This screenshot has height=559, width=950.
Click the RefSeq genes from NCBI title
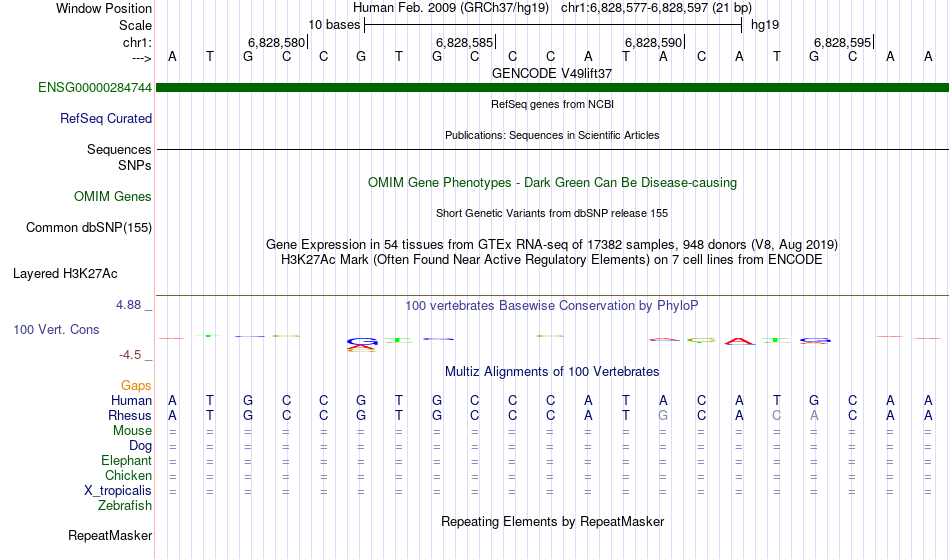click(552, 104)
